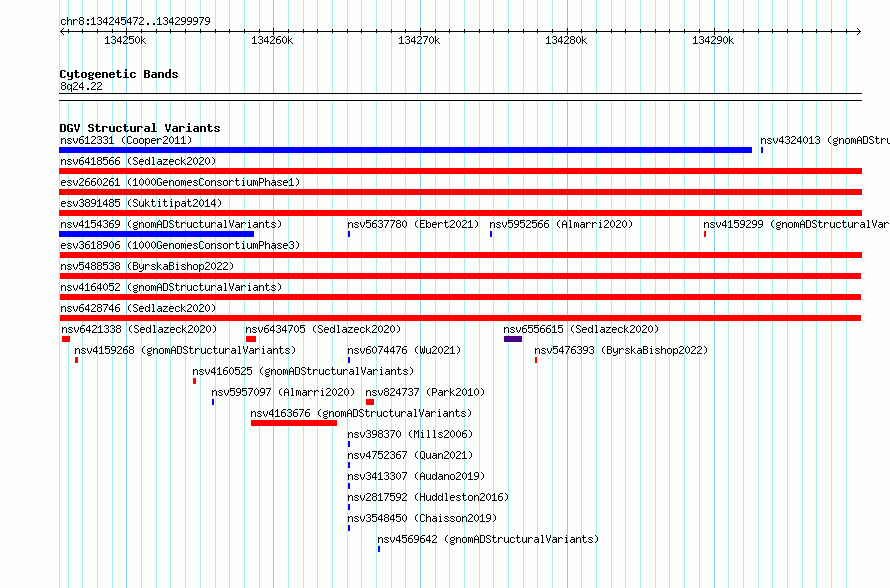Select the small red nsv6434705 bar
This screenshot has width=890, height=588.
(251, 339)
